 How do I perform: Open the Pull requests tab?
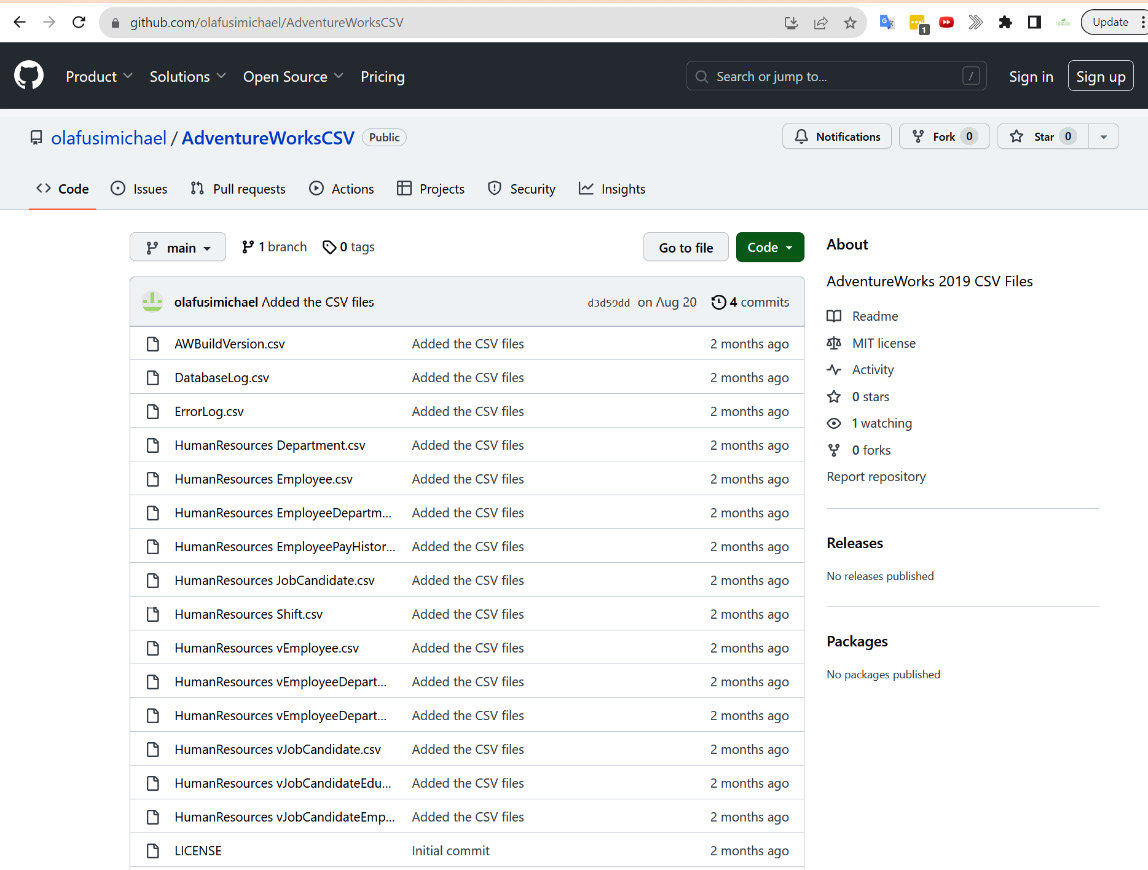tap(238, 189)
